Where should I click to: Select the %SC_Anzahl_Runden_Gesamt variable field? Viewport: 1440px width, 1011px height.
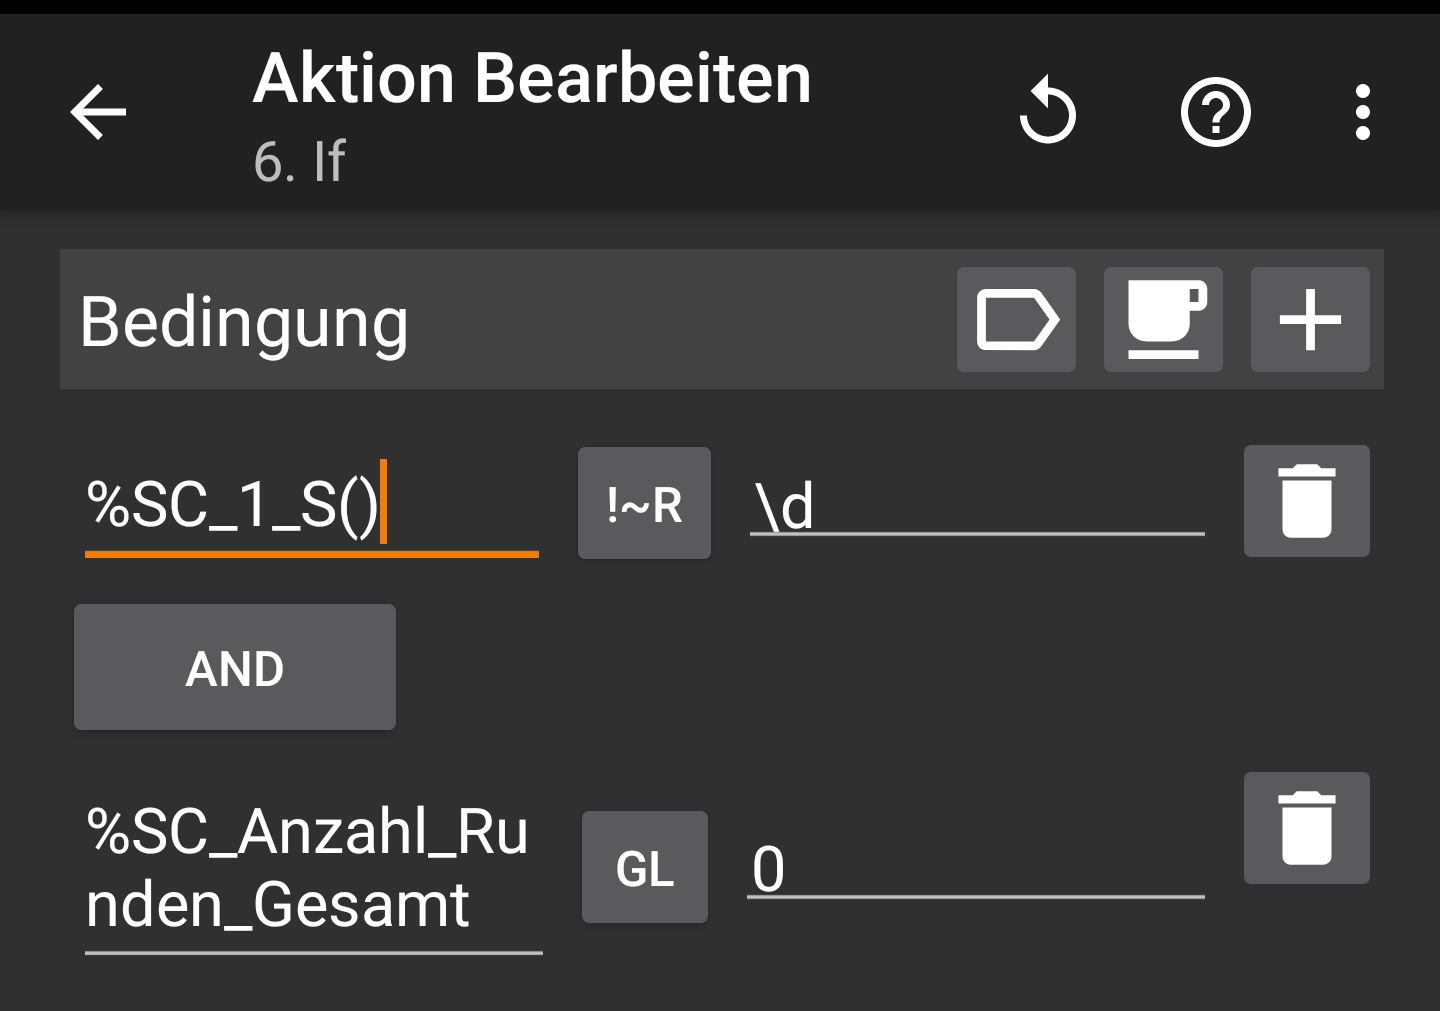(313, 868)
